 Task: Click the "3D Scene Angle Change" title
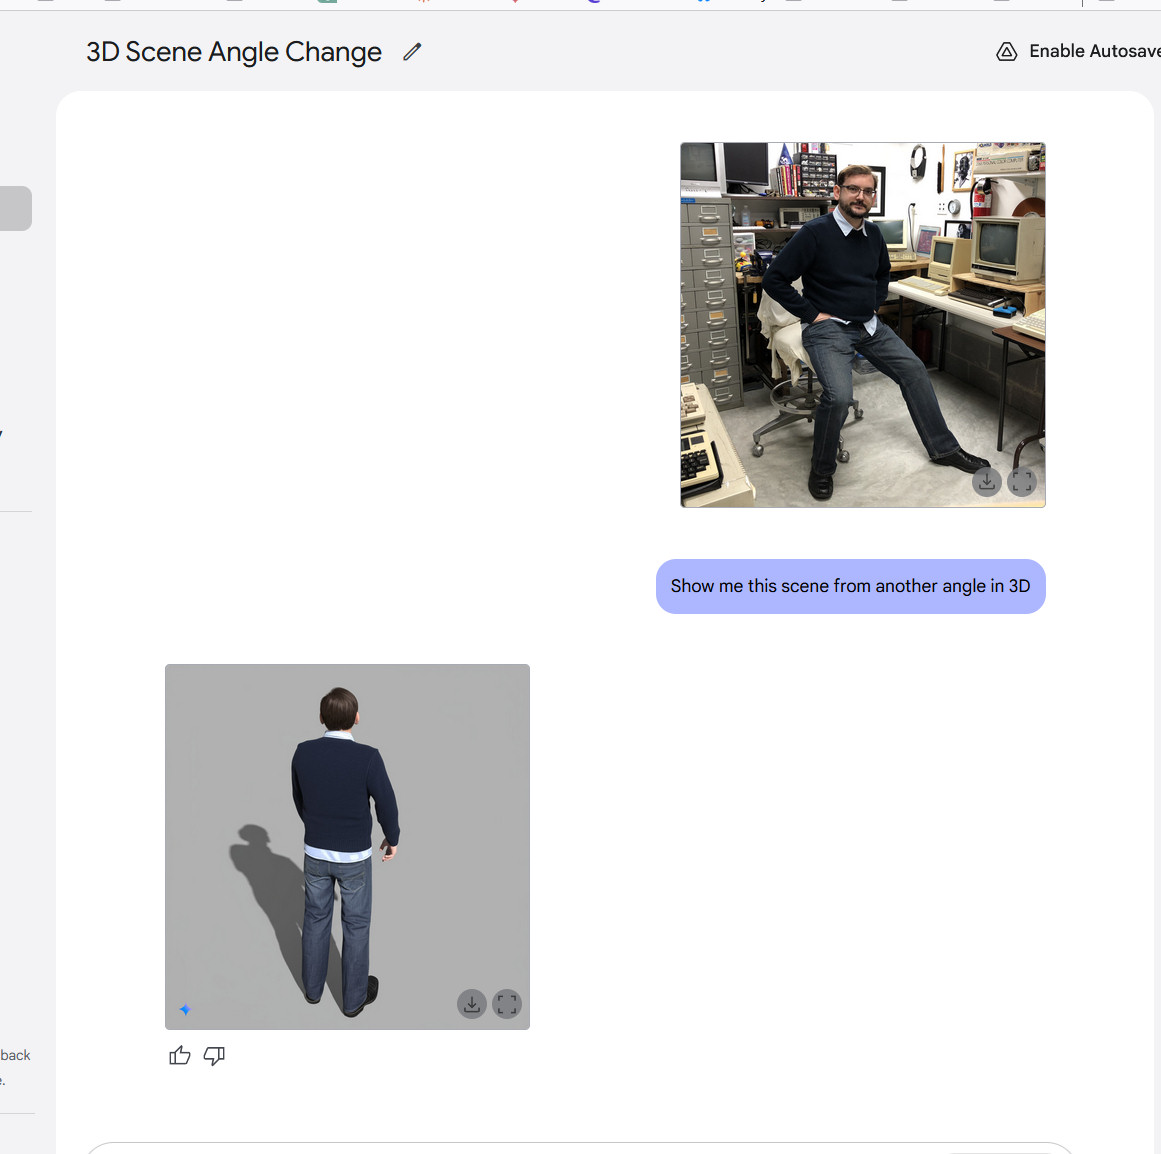tap(234, 52)
